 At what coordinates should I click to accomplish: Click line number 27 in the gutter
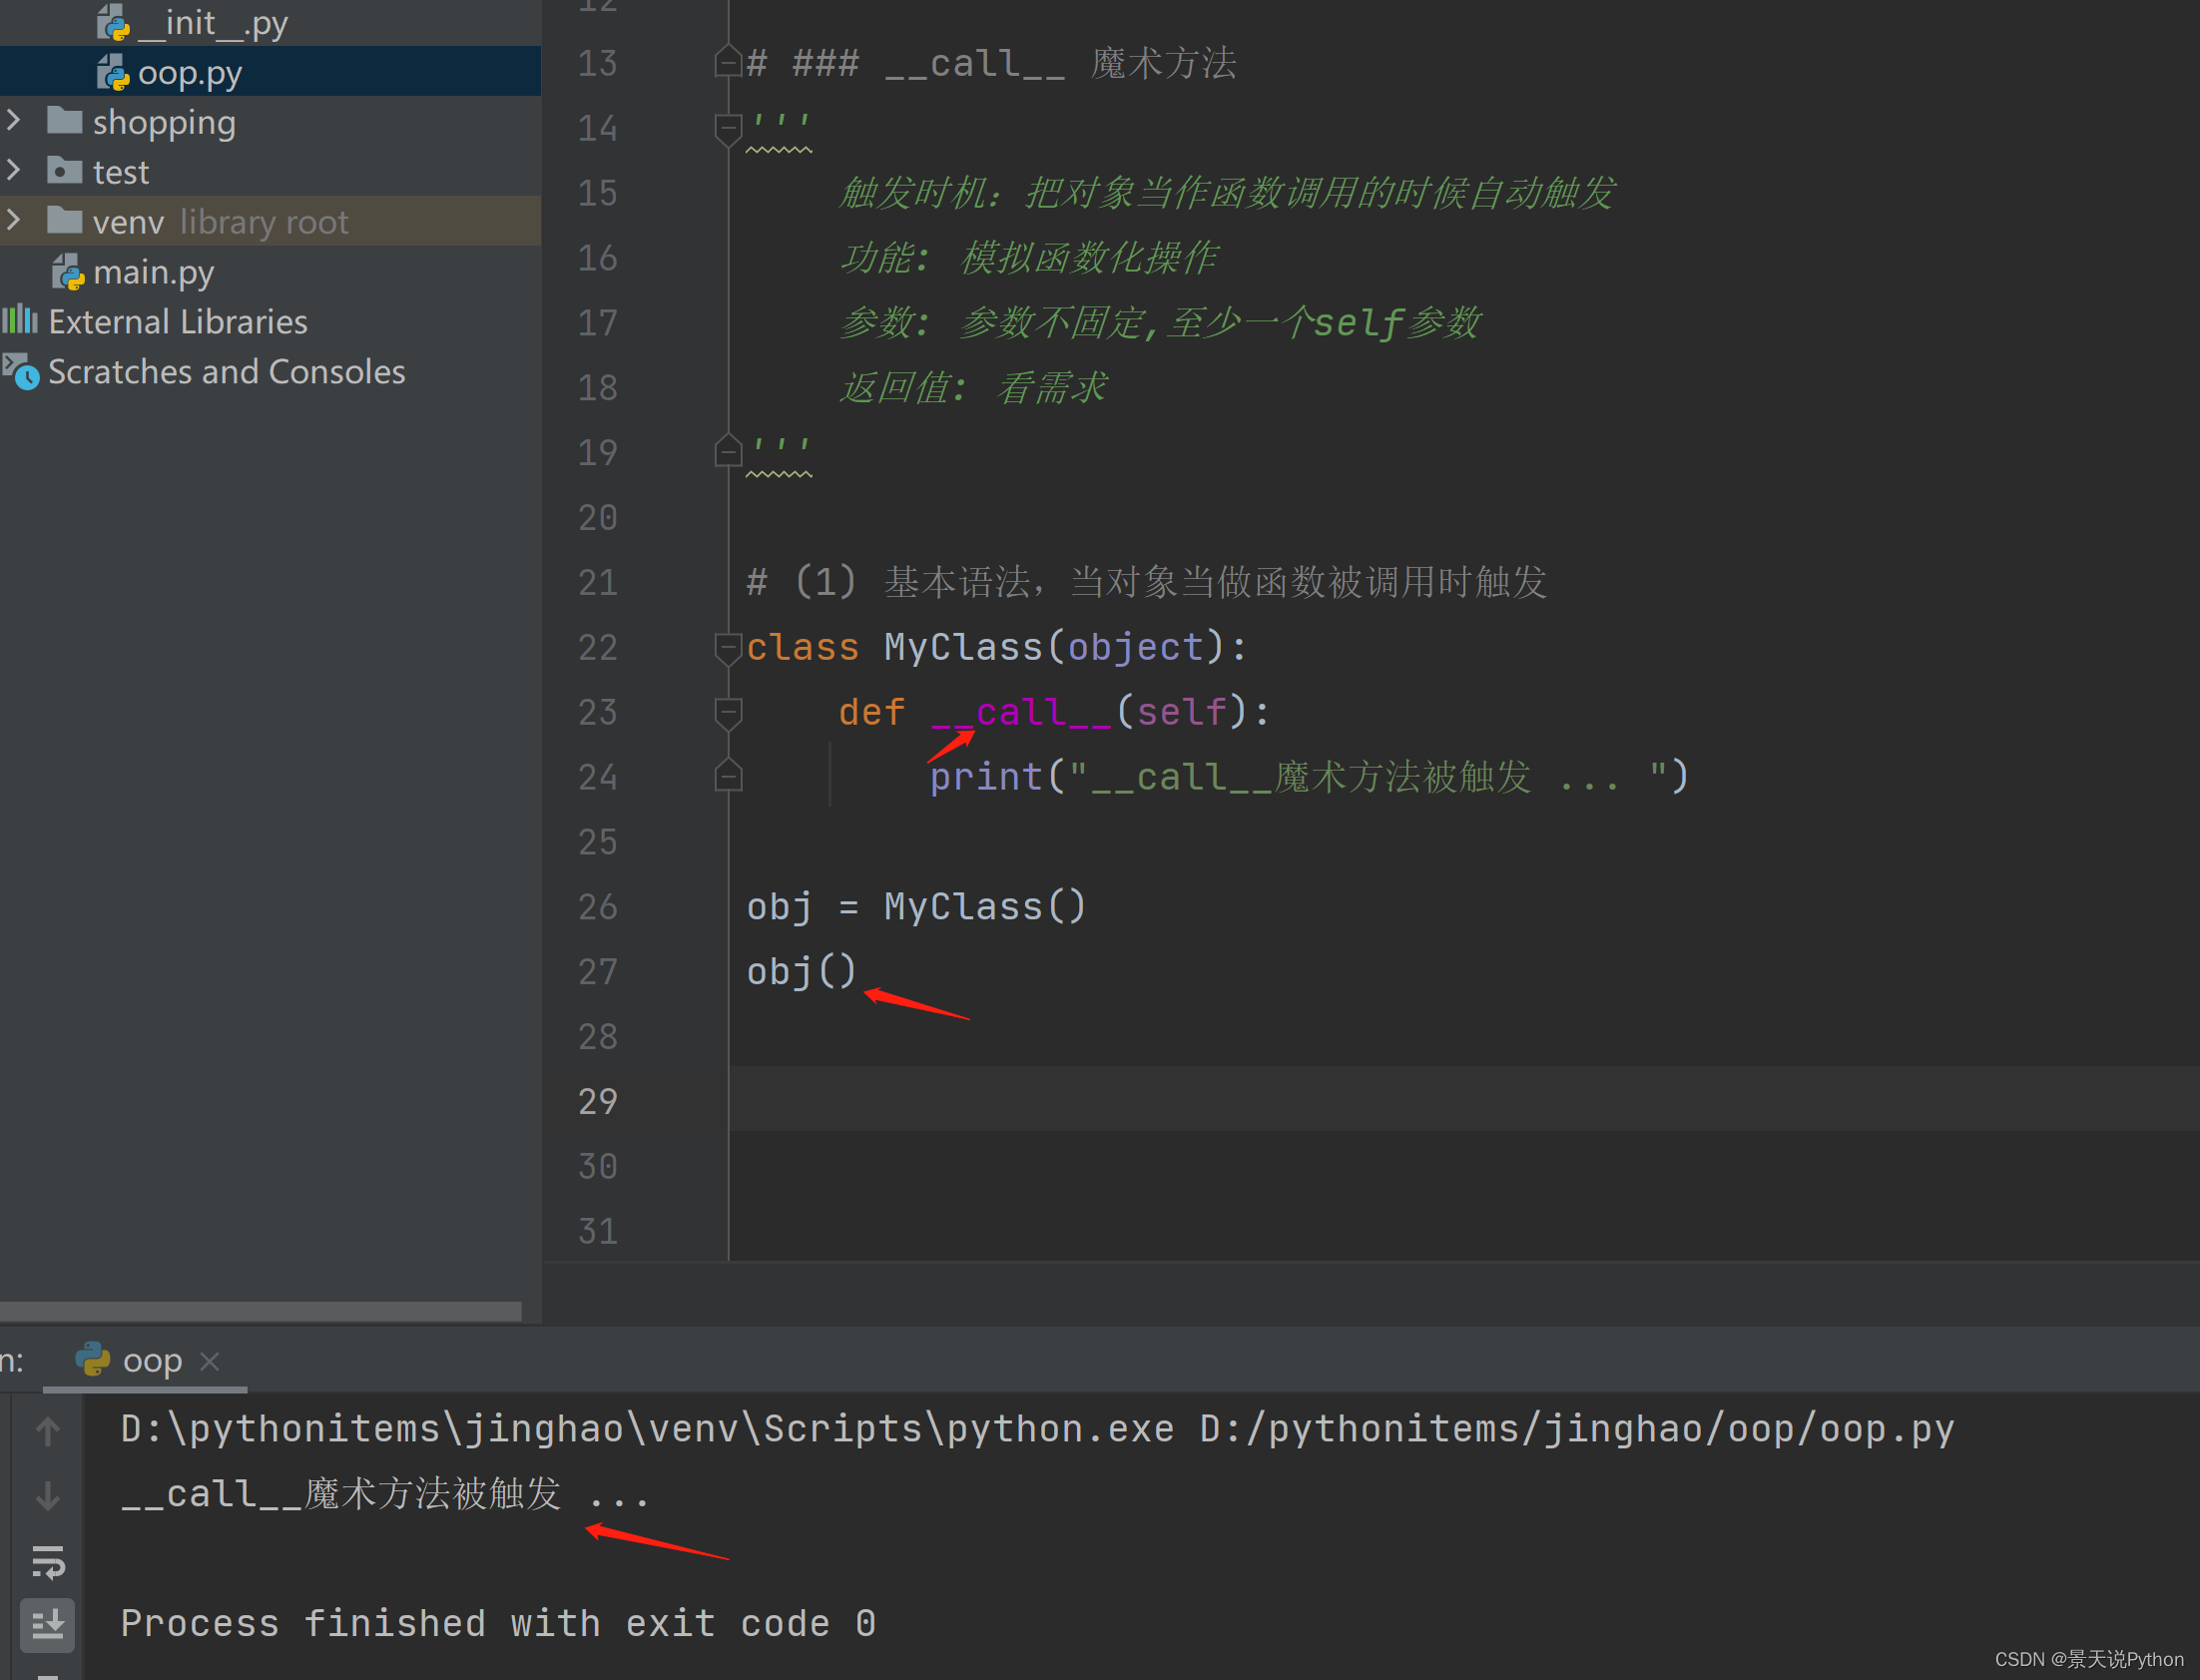pos(597,971)
